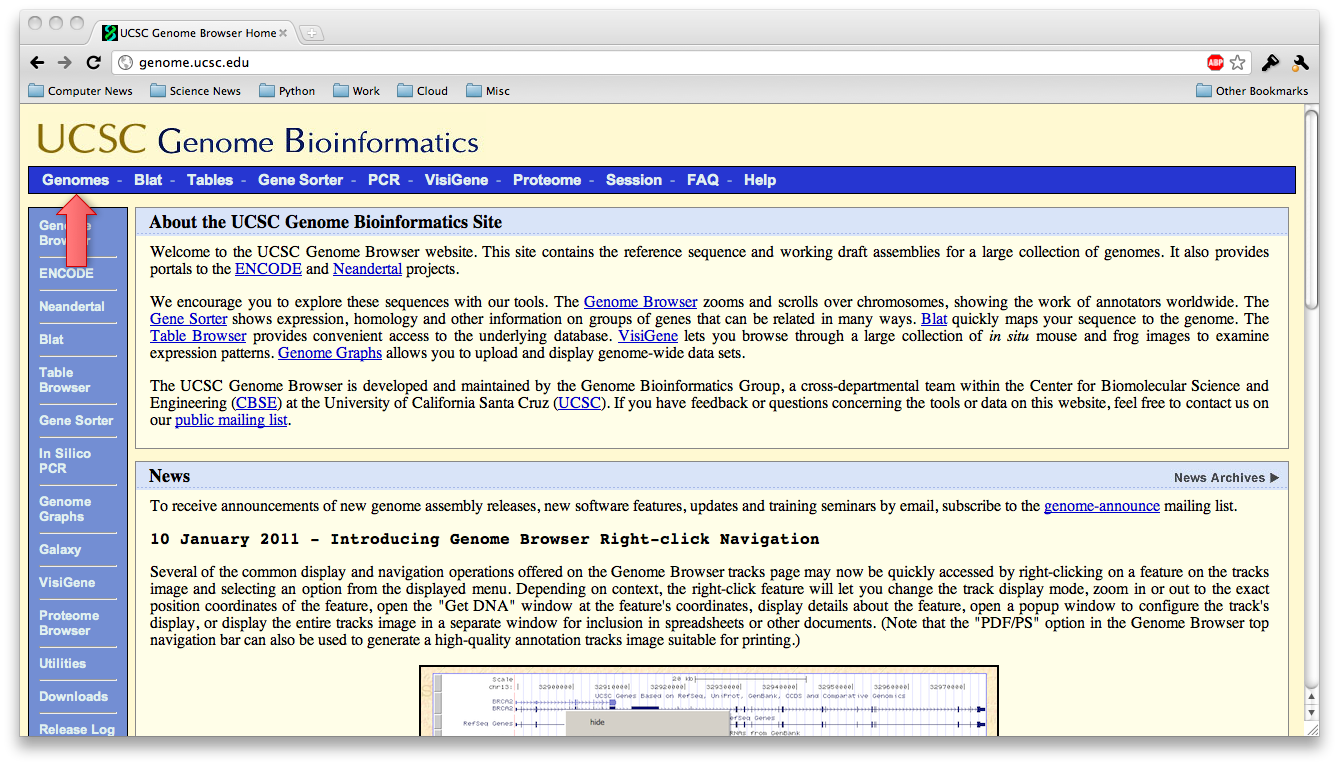Click the key extension icon
The image size is (1339, 766).
click(x=1270, y=62)
